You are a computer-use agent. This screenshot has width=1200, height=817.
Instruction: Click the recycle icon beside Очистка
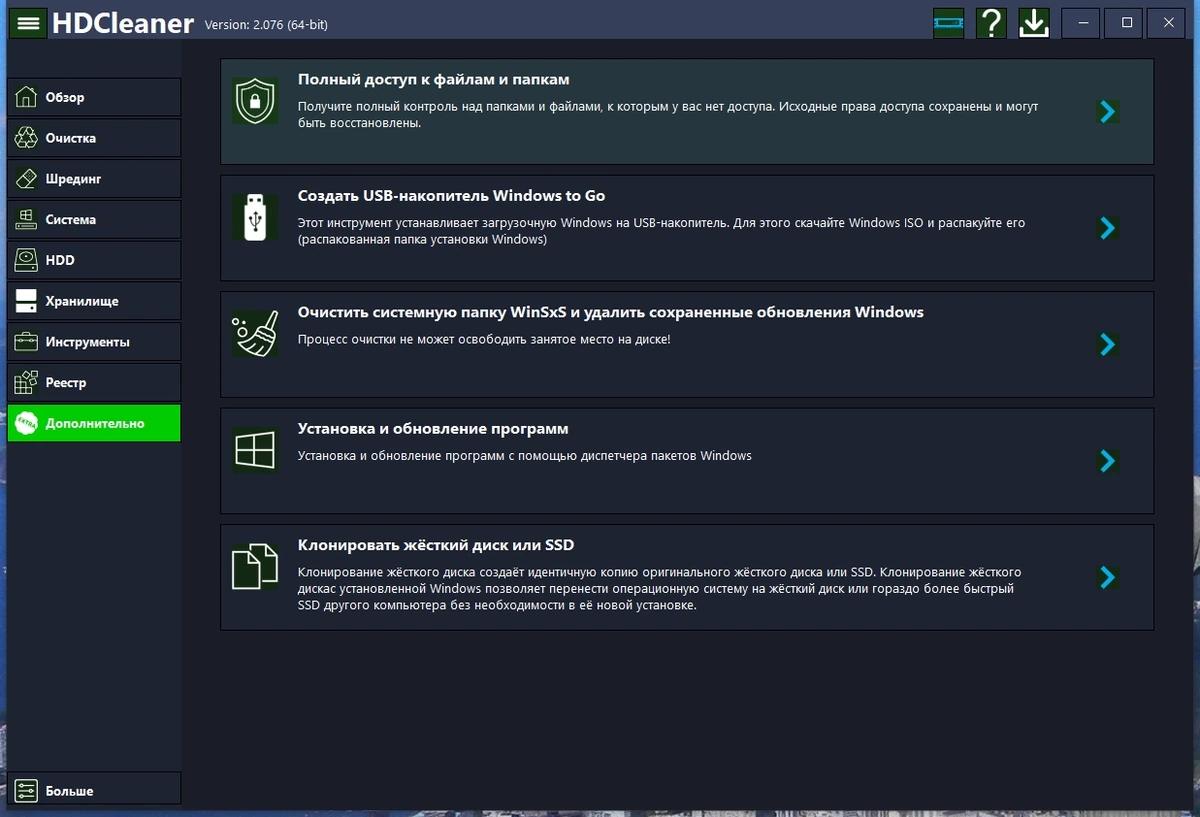coord(27,138)
